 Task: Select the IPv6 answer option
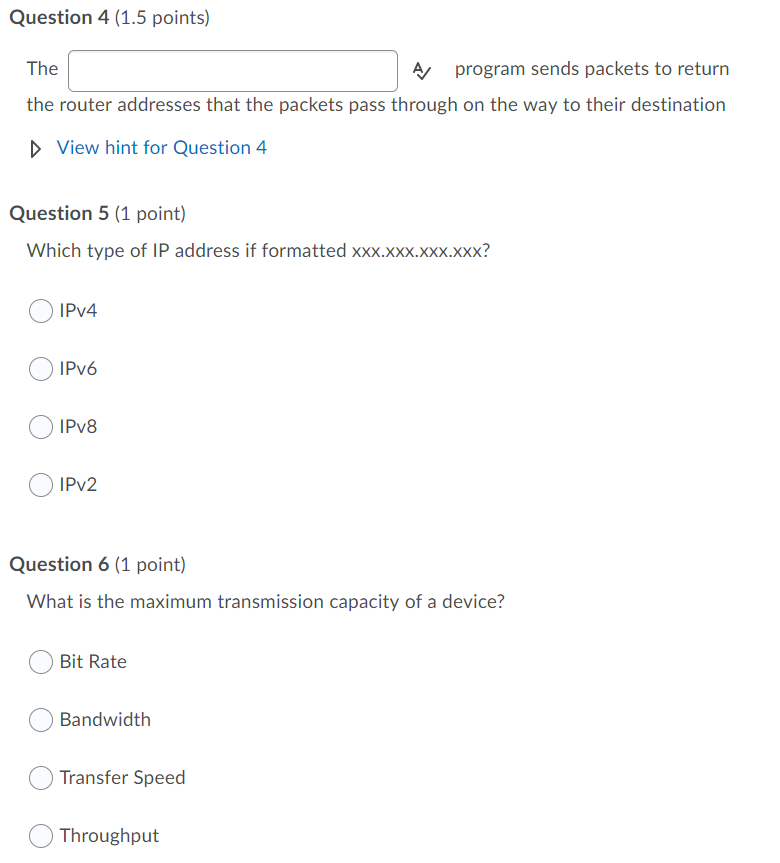(40, 369)
